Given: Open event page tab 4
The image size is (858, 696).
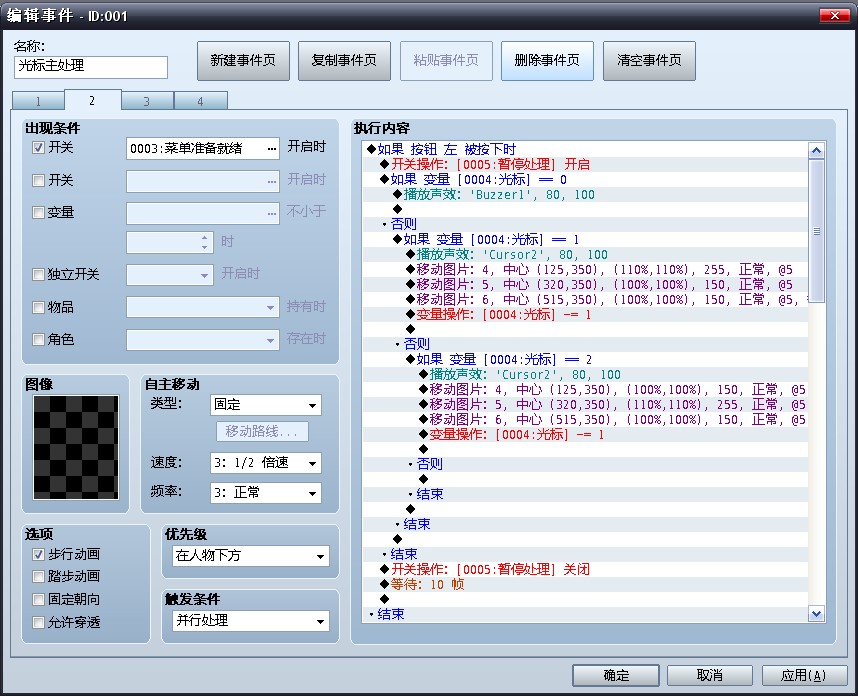Looking at the screenshot, I should 200,101.
